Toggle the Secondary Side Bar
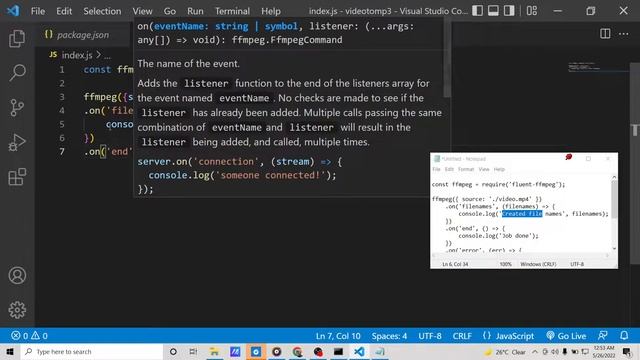Screen dimensions: 640x360 coord(509,11)
